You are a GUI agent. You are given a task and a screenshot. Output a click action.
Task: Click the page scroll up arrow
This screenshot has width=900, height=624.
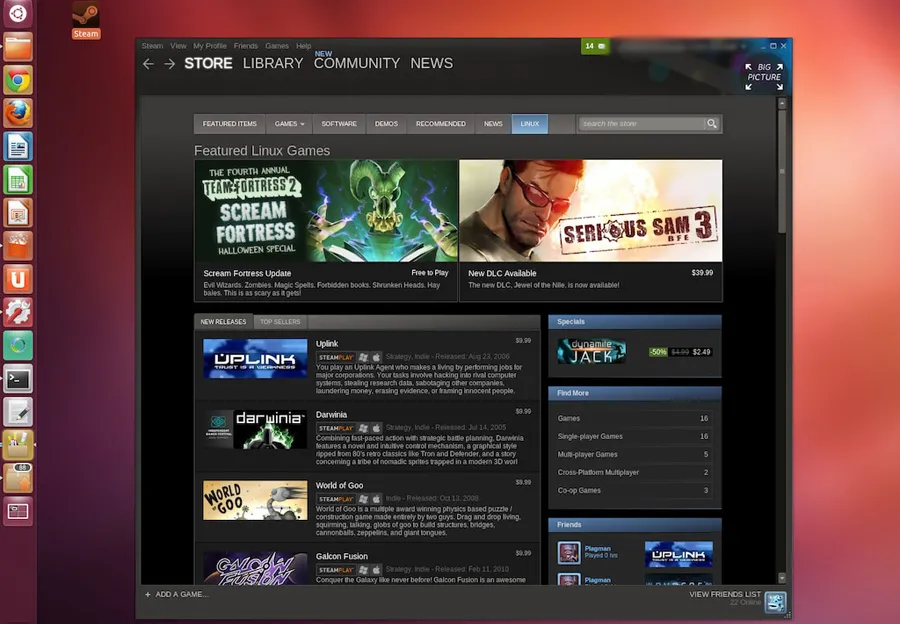(x=781, y=103)
